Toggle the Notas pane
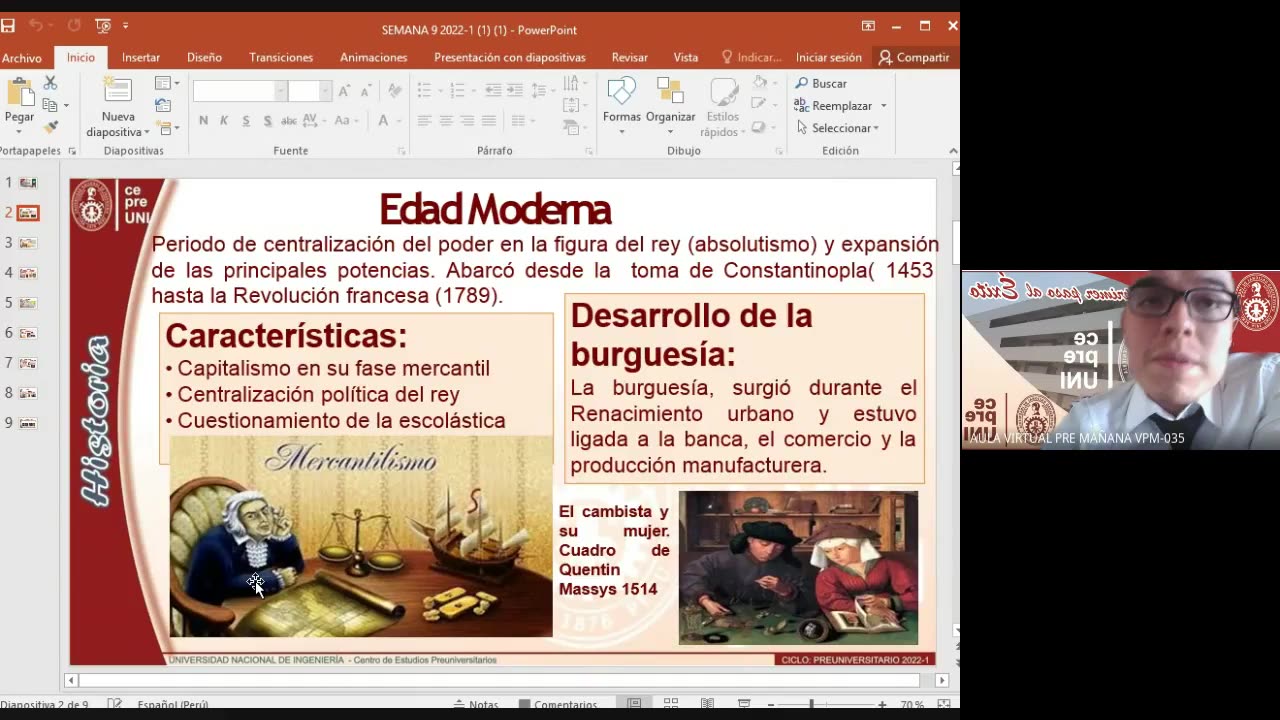 [476, 705]
